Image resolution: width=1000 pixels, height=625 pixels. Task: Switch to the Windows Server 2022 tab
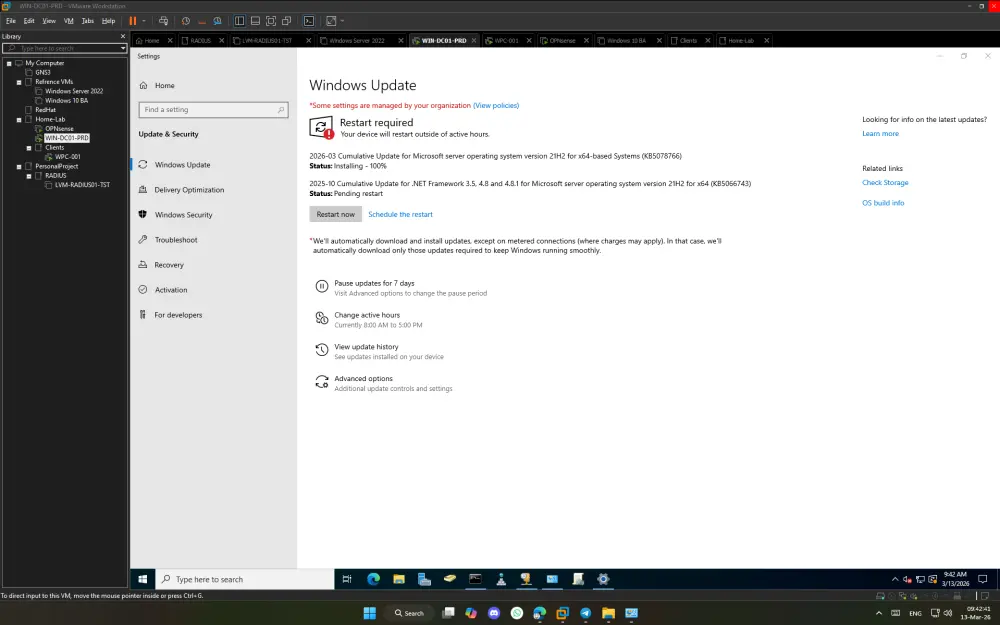[357, 40]
